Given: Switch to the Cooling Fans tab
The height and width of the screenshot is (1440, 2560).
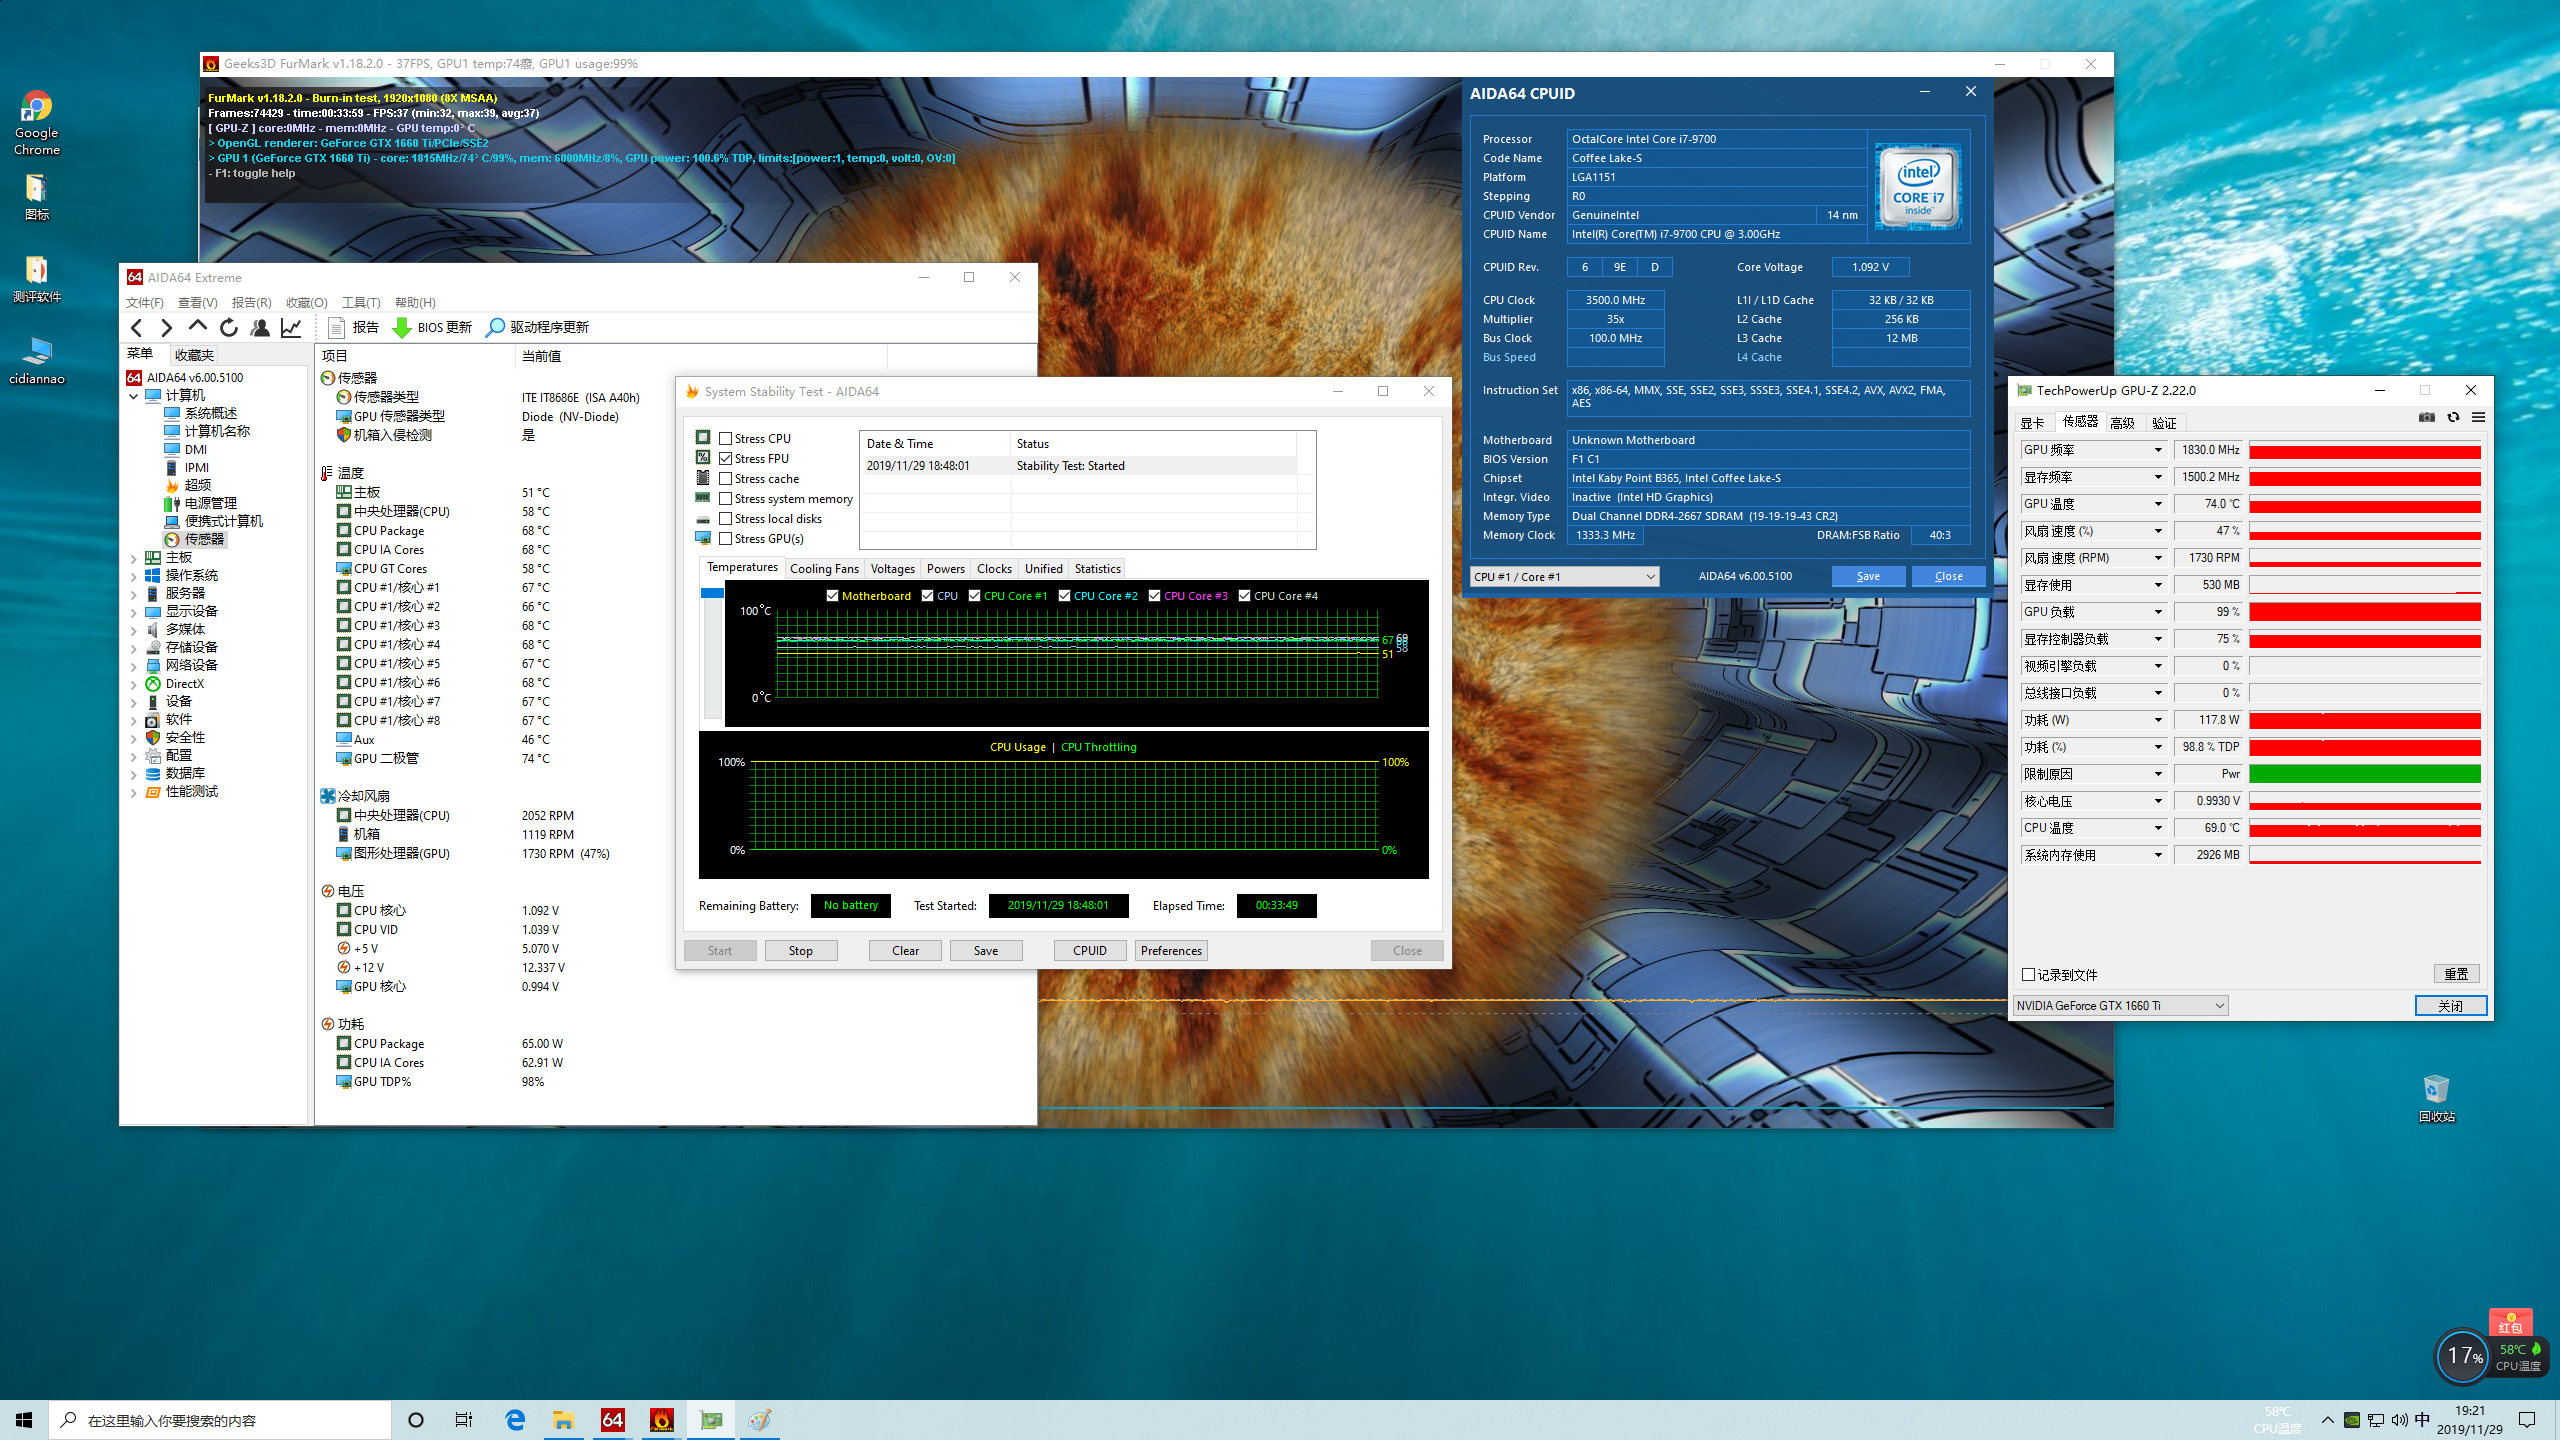Looking at the screenshot, I should 823,568.
